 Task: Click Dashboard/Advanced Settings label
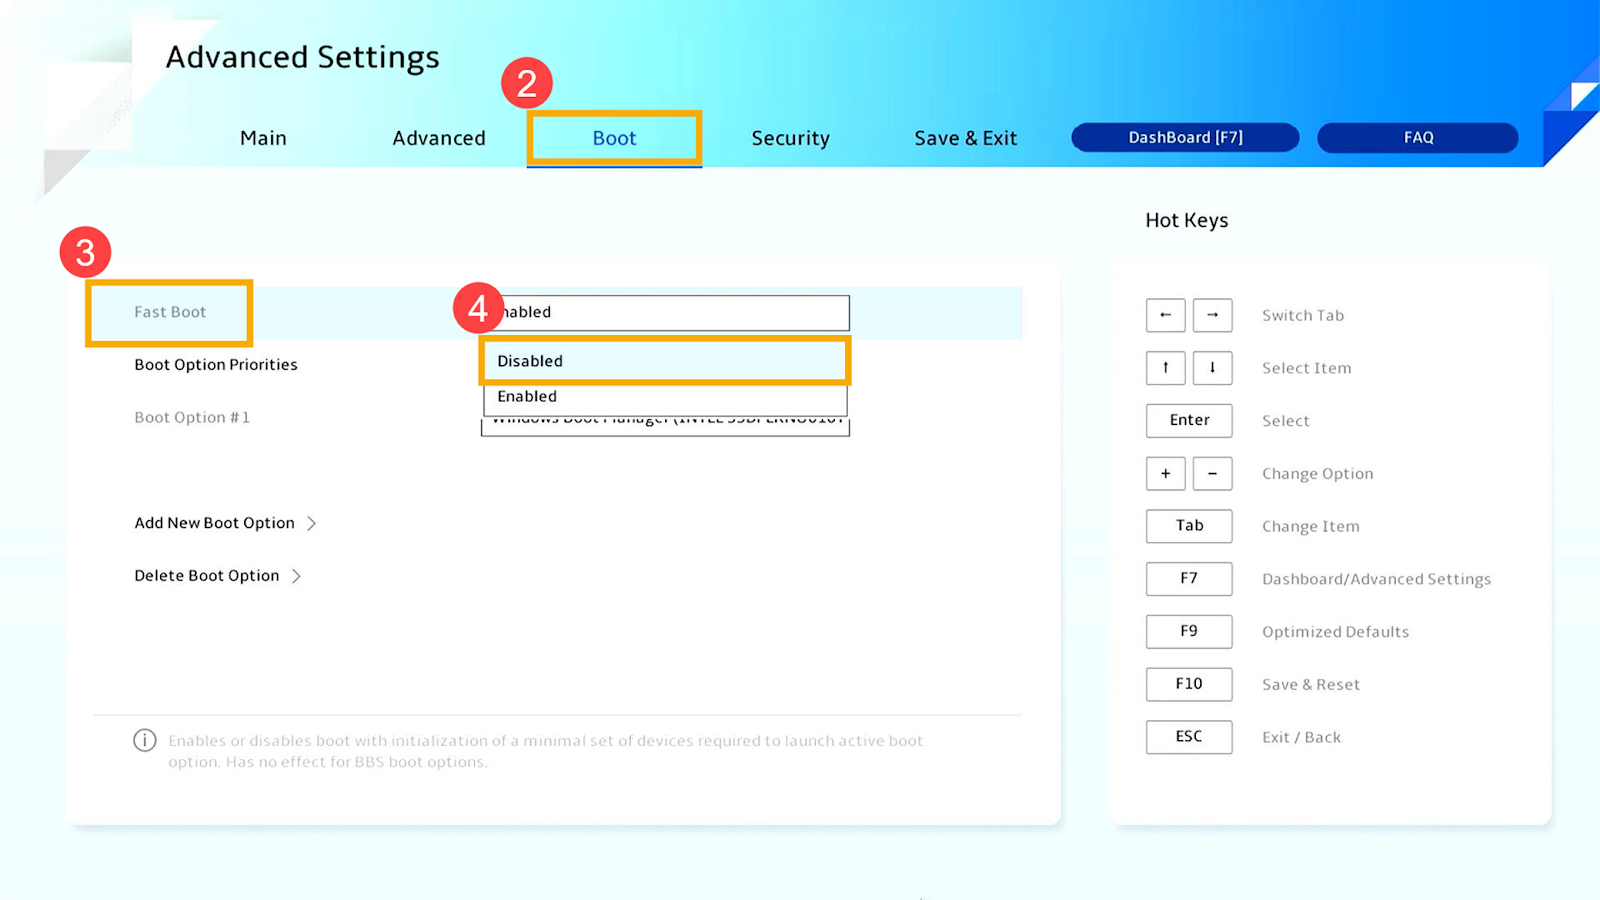(x=1376, y=579)
